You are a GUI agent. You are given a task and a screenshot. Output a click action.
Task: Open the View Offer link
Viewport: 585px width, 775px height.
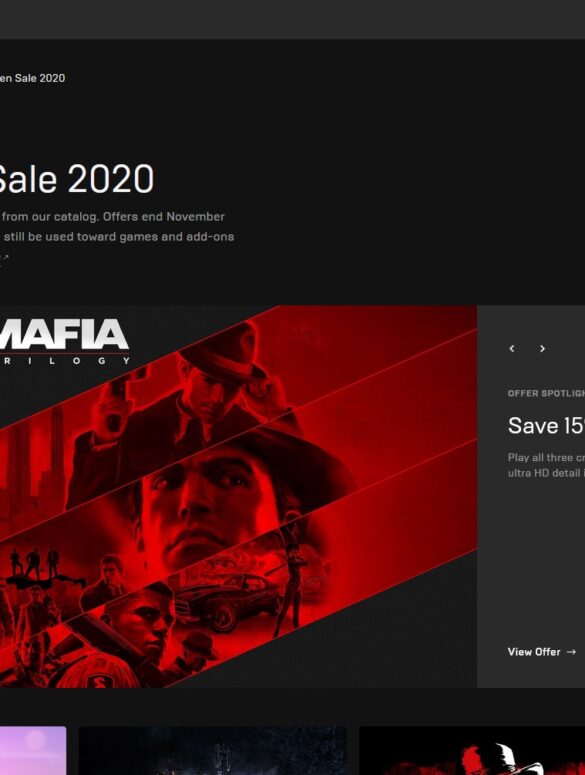542,652
